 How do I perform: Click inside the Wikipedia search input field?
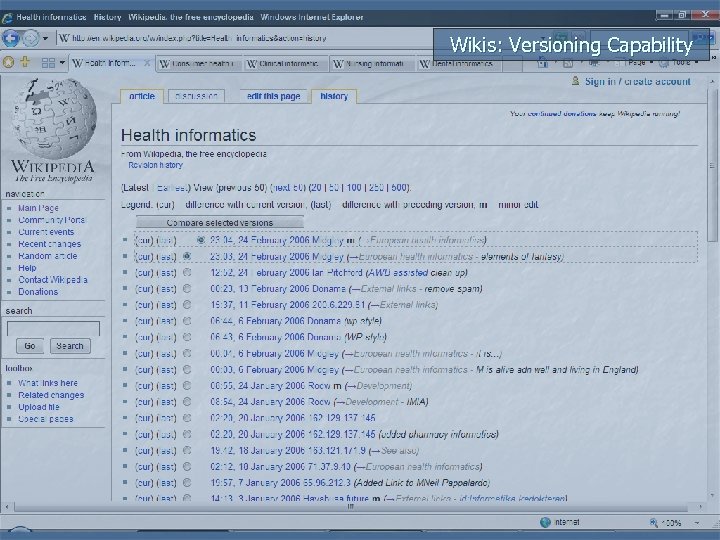click(53, 329)
